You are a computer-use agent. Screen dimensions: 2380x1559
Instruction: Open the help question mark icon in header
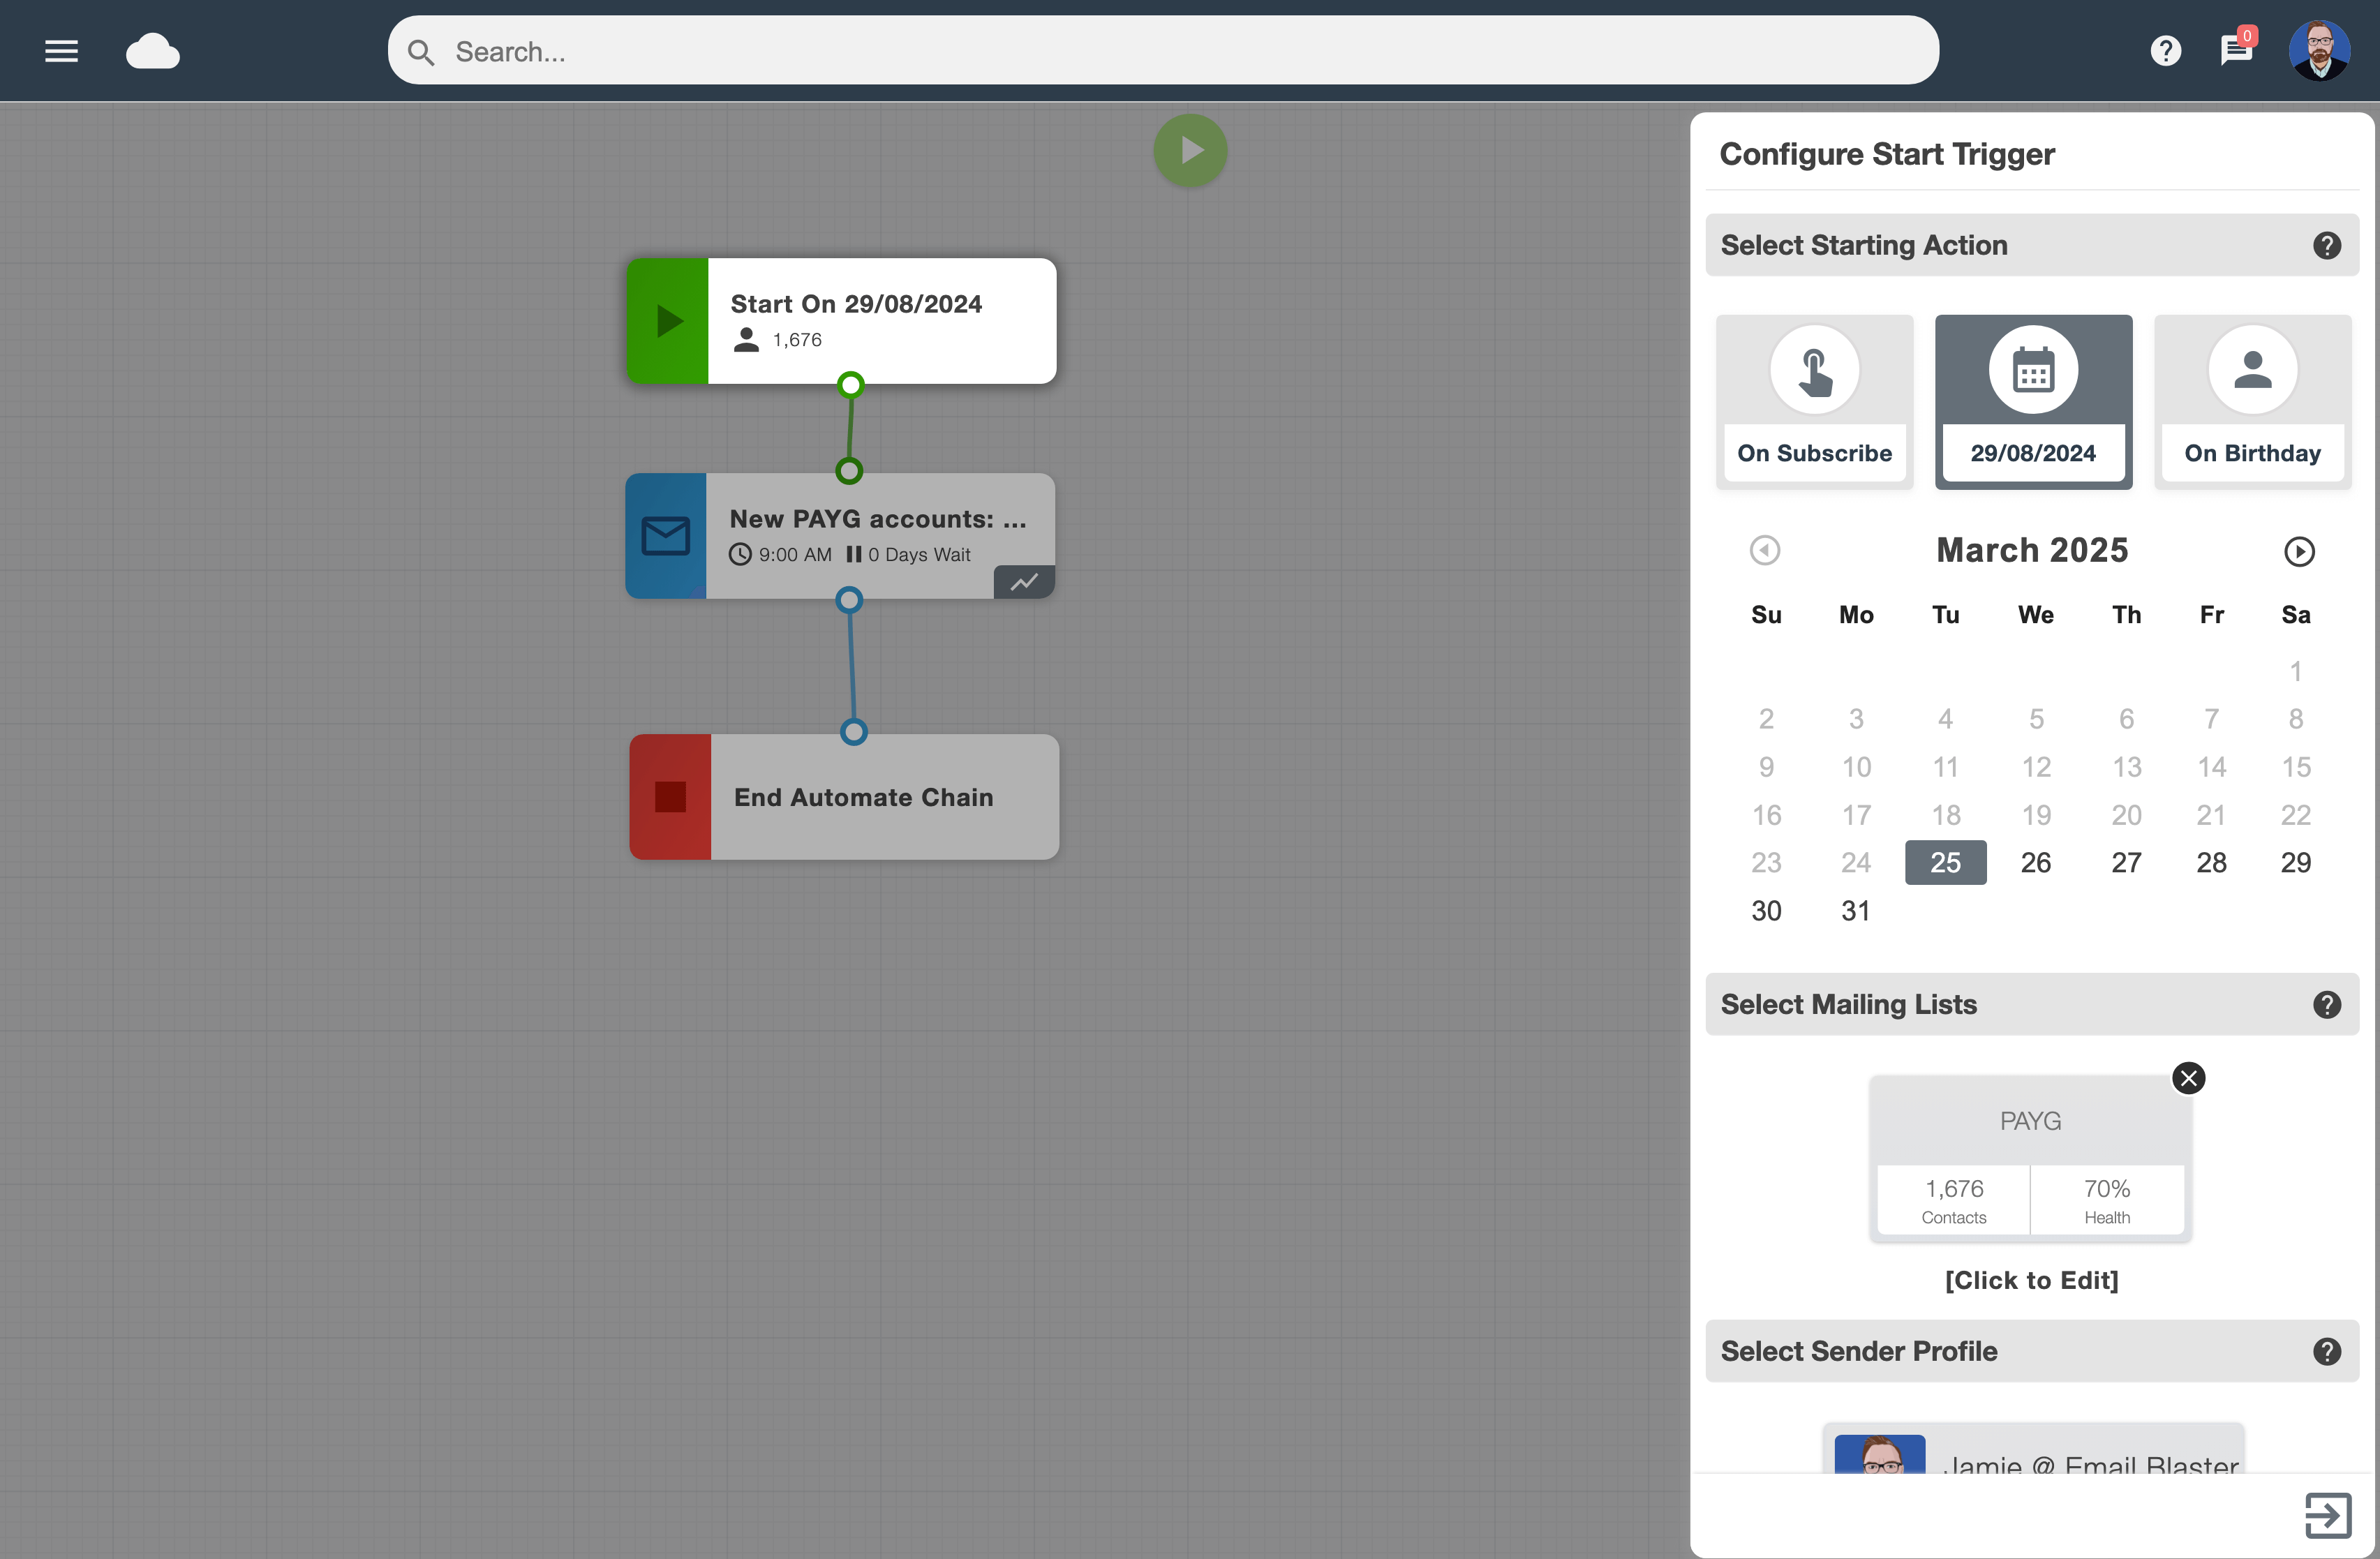pos(2166,50)
